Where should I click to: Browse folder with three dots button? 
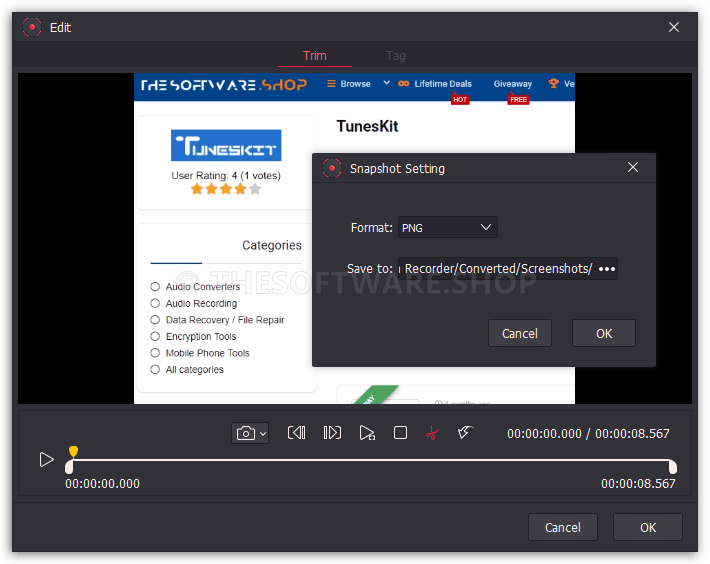point(607,269)
